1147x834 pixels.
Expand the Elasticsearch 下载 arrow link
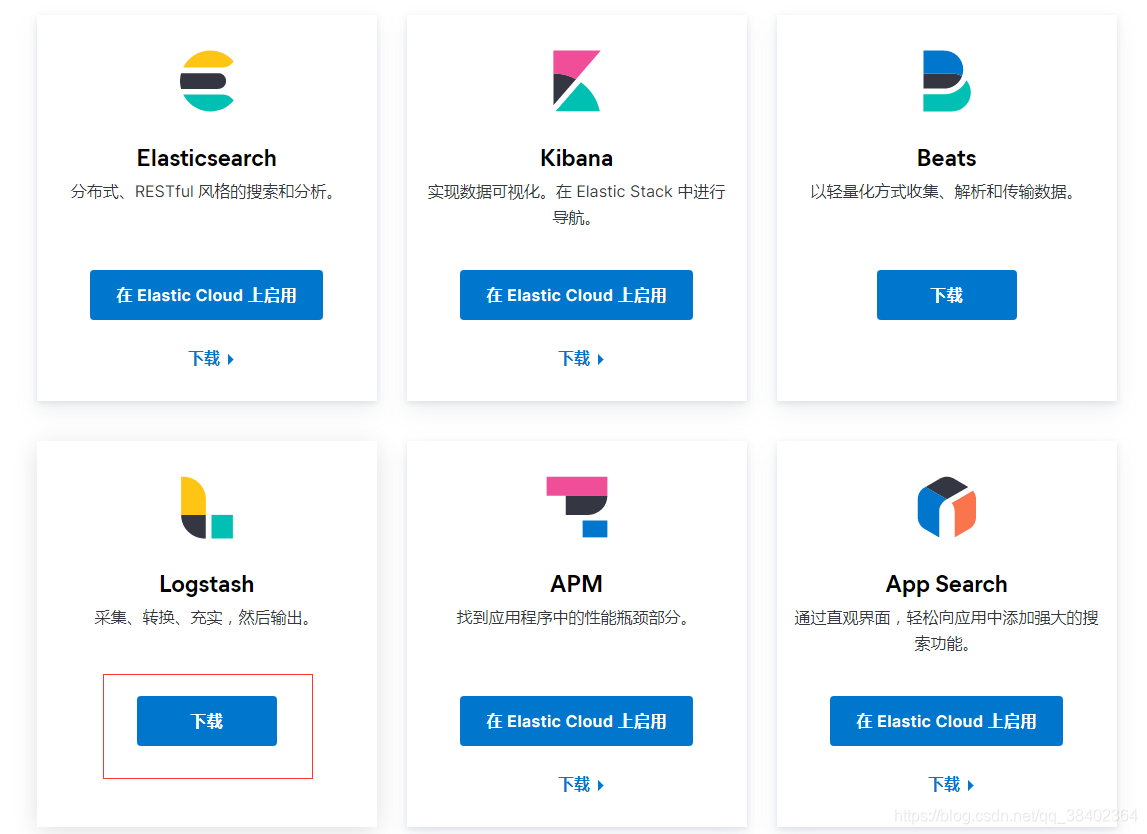click(211, 358)
